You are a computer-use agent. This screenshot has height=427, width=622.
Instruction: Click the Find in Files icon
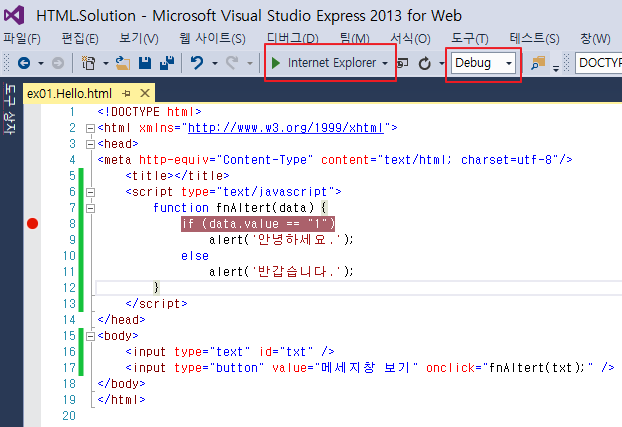pos(538,63)
